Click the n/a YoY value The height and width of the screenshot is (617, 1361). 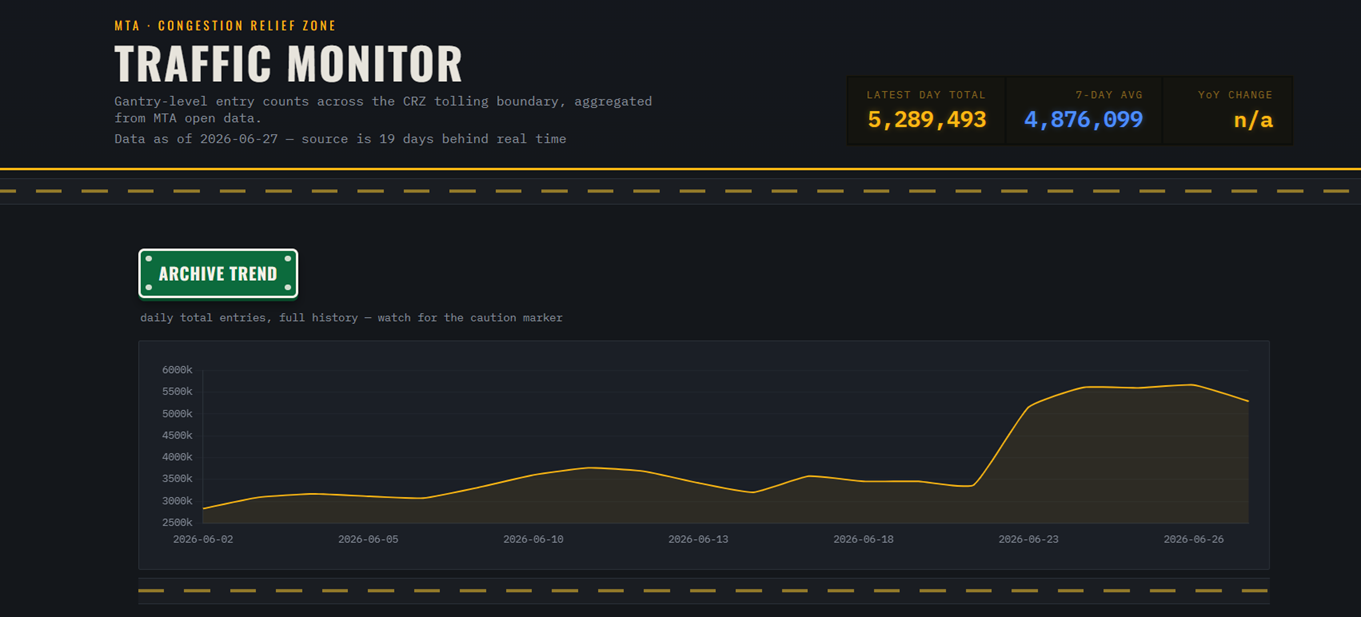[1253, 120]
